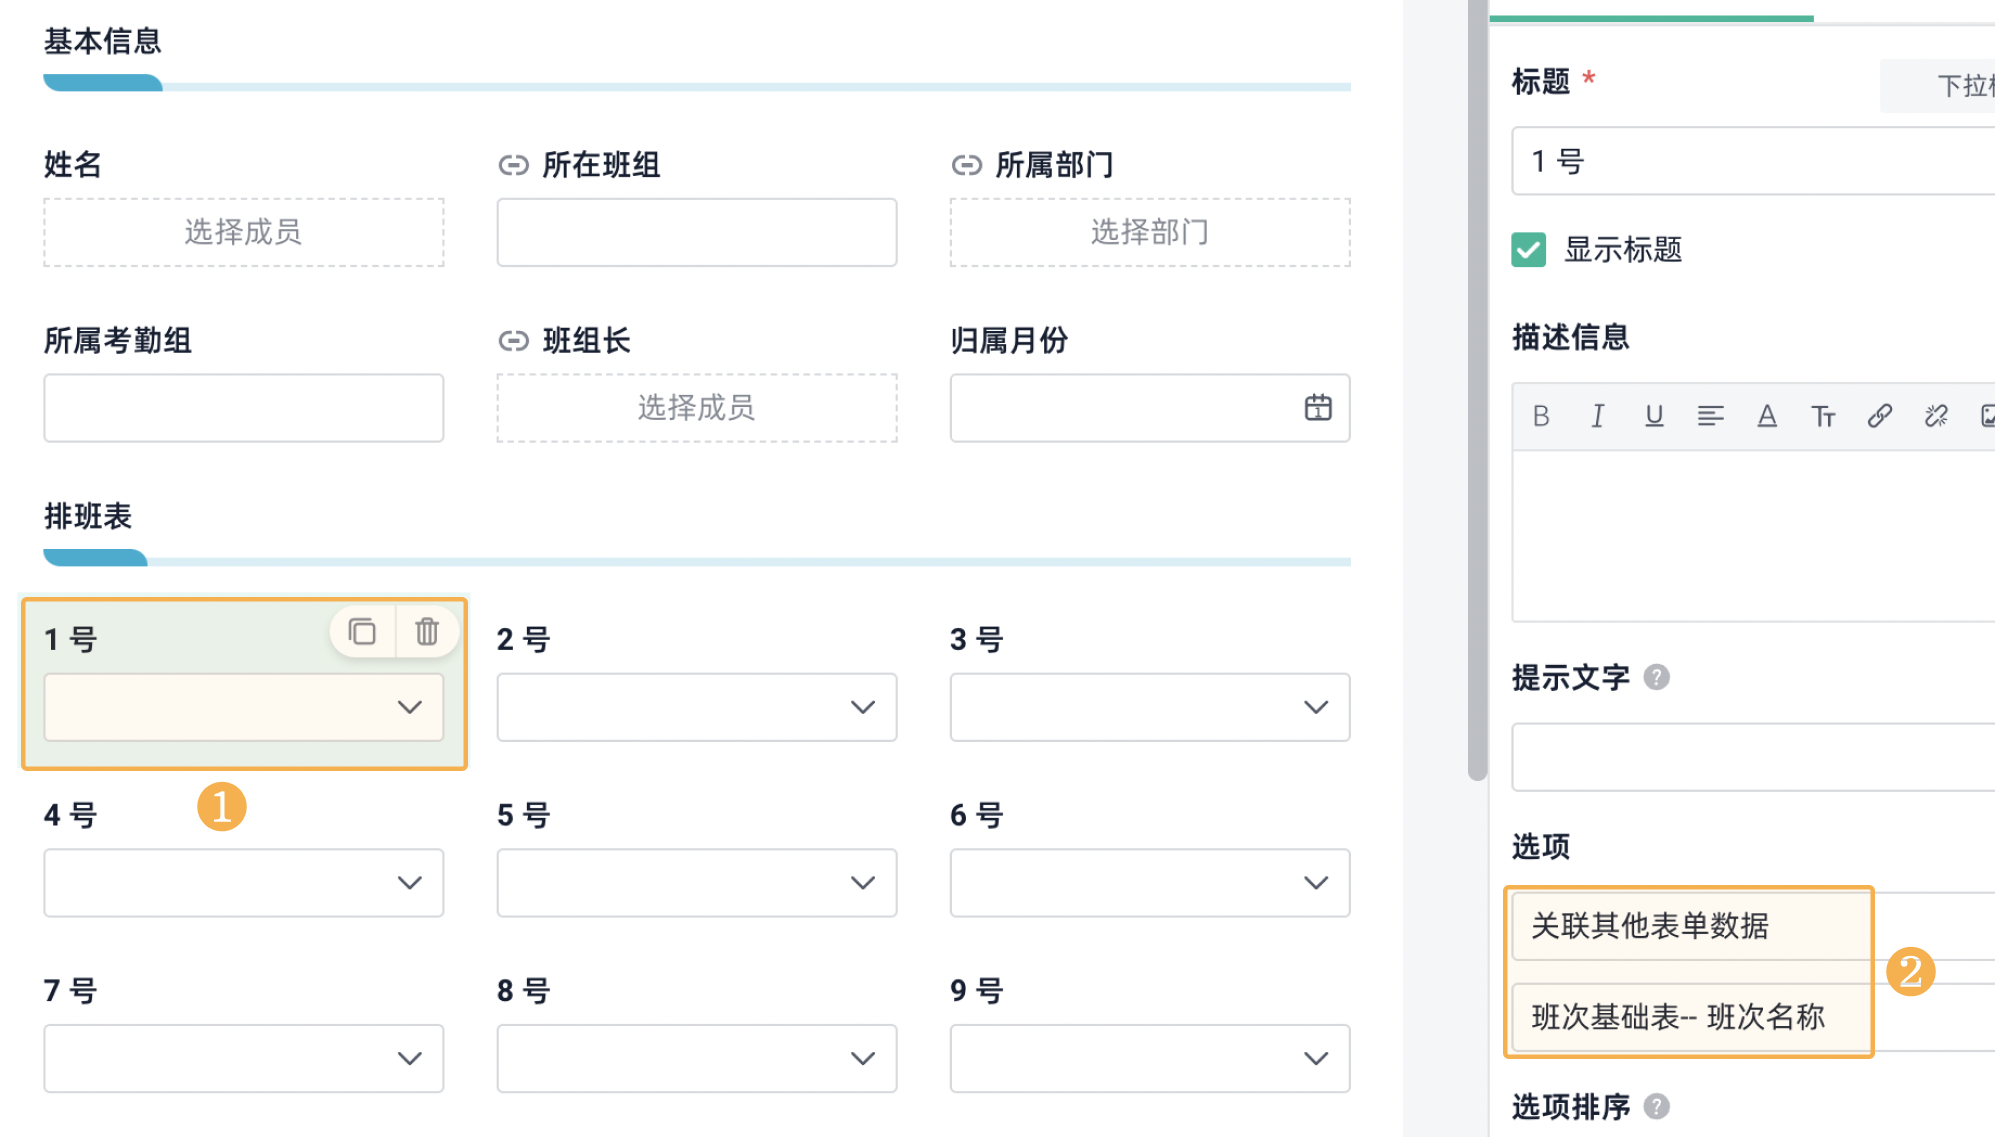Screen dimensions: 1995x1137
Task: Click the copy icon on 1号 field
Action: pyautogui.click(x=362, y=632)
